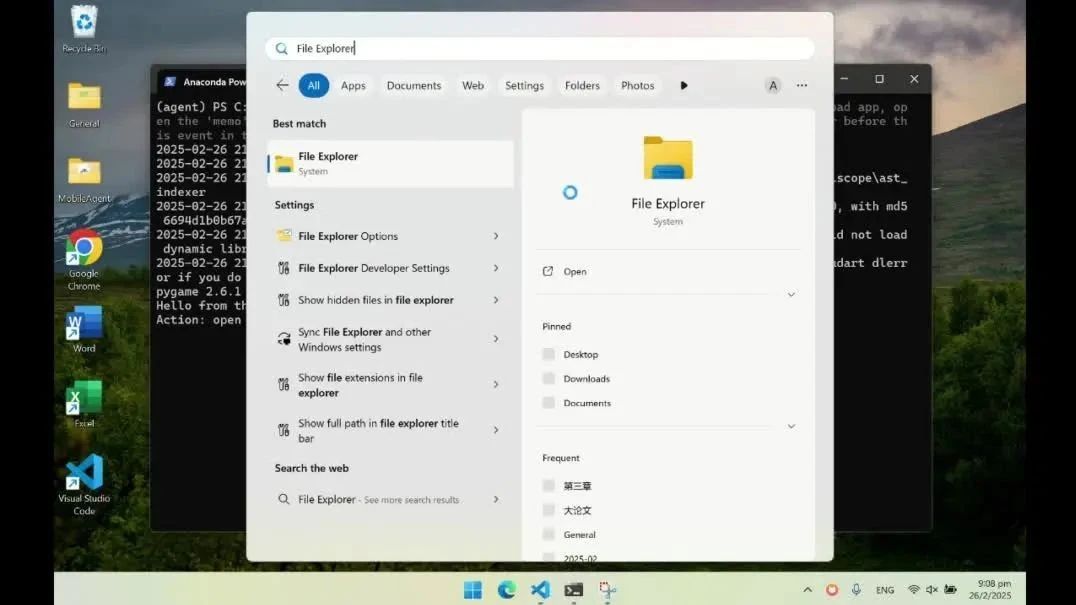Open the clock and date flyout
This screenshot has width=1076, height=605.
pos(990,589)
